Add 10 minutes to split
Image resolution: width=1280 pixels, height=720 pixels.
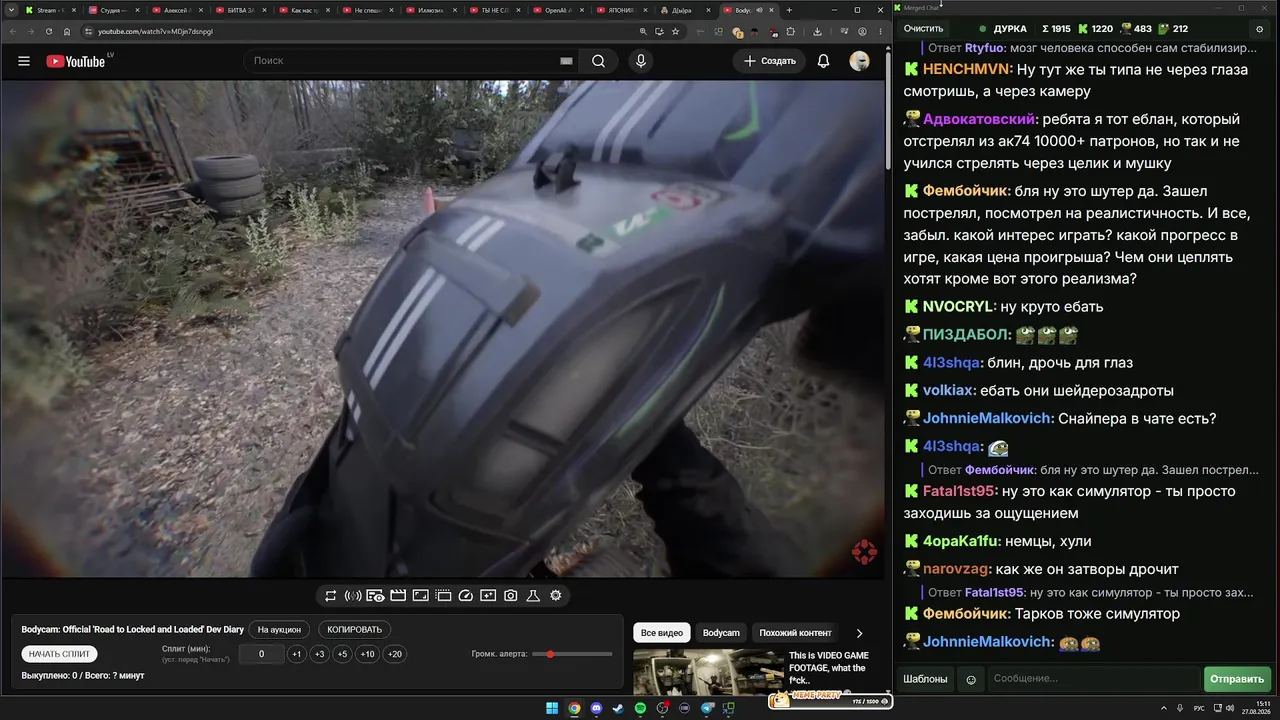click(368, 654)
